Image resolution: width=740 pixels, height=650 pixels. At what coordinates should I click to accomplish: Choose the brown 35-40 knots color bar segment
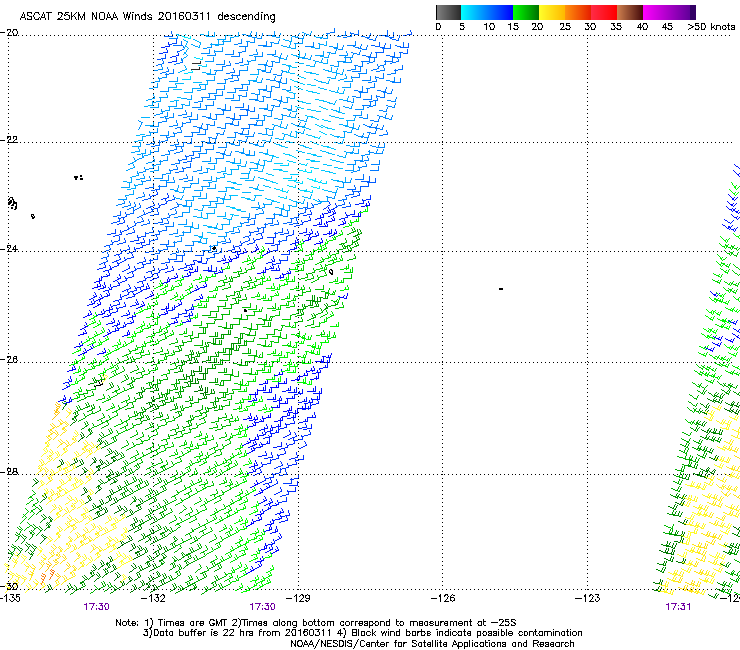pos(630,12)
